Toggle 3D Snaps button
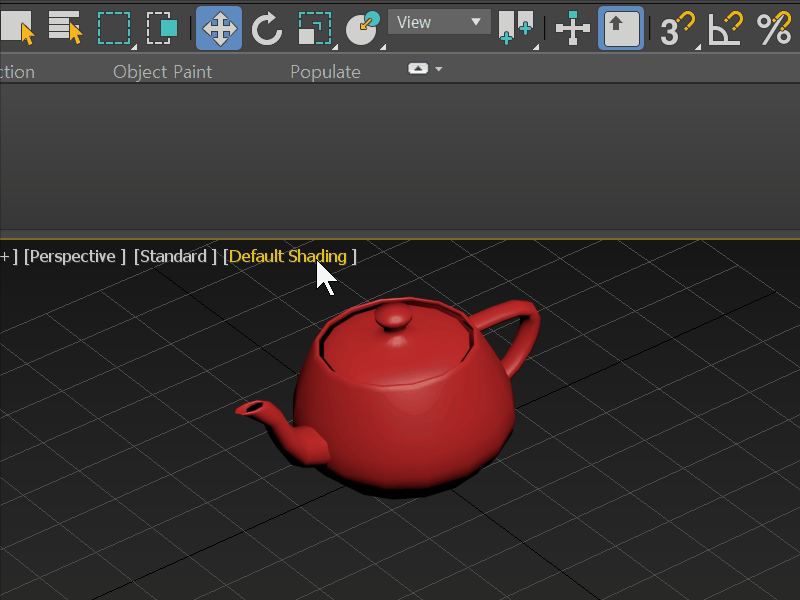800x600 pixels. coord(679,29)
